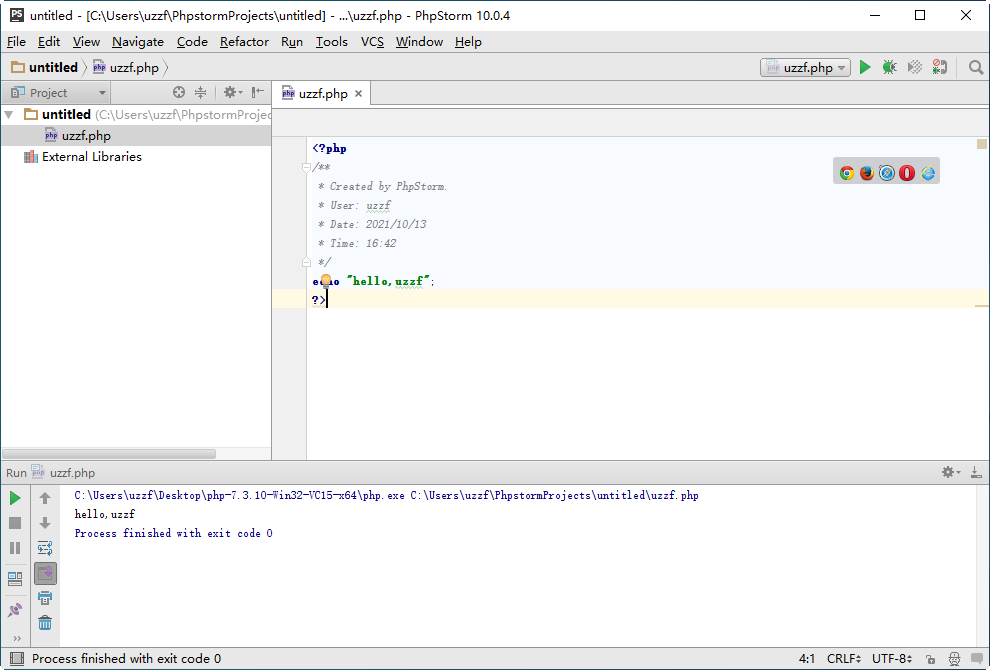Open run configuration uzzf.php dropdown
Image resolution: width=990 pixels, height=670 pixels.
point(805,68)
